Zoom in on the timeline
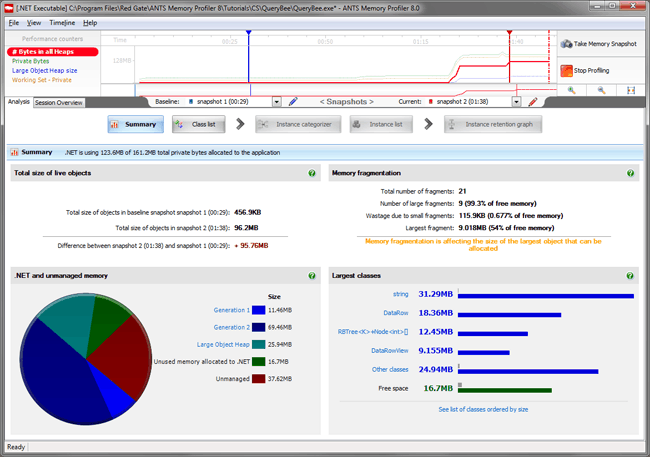Image resolution: width=650 pixels, height=457 pixels. tap(572, 90)
